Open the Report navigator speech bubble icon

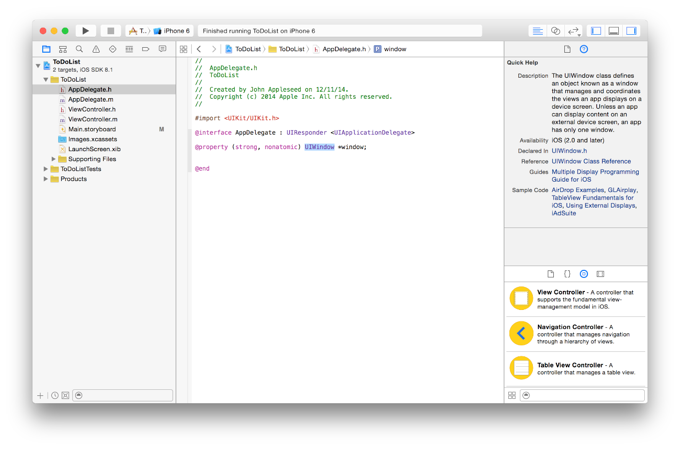point(163,49)
